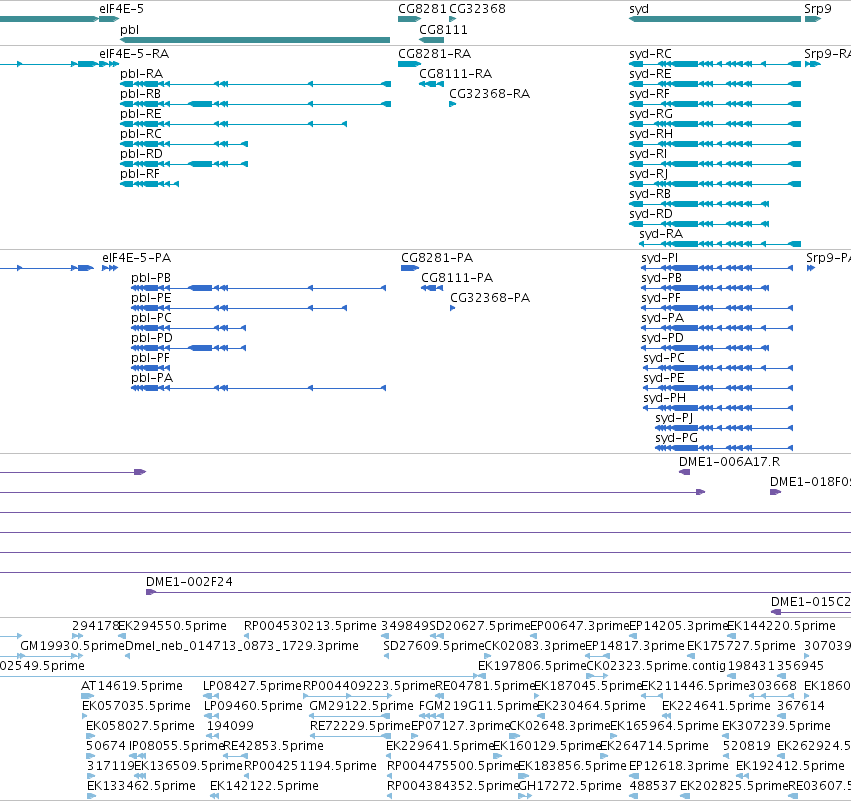The image size is (851, 801).
Task: Open the AT14619.5prime EST label
Action: click(132, 686)
